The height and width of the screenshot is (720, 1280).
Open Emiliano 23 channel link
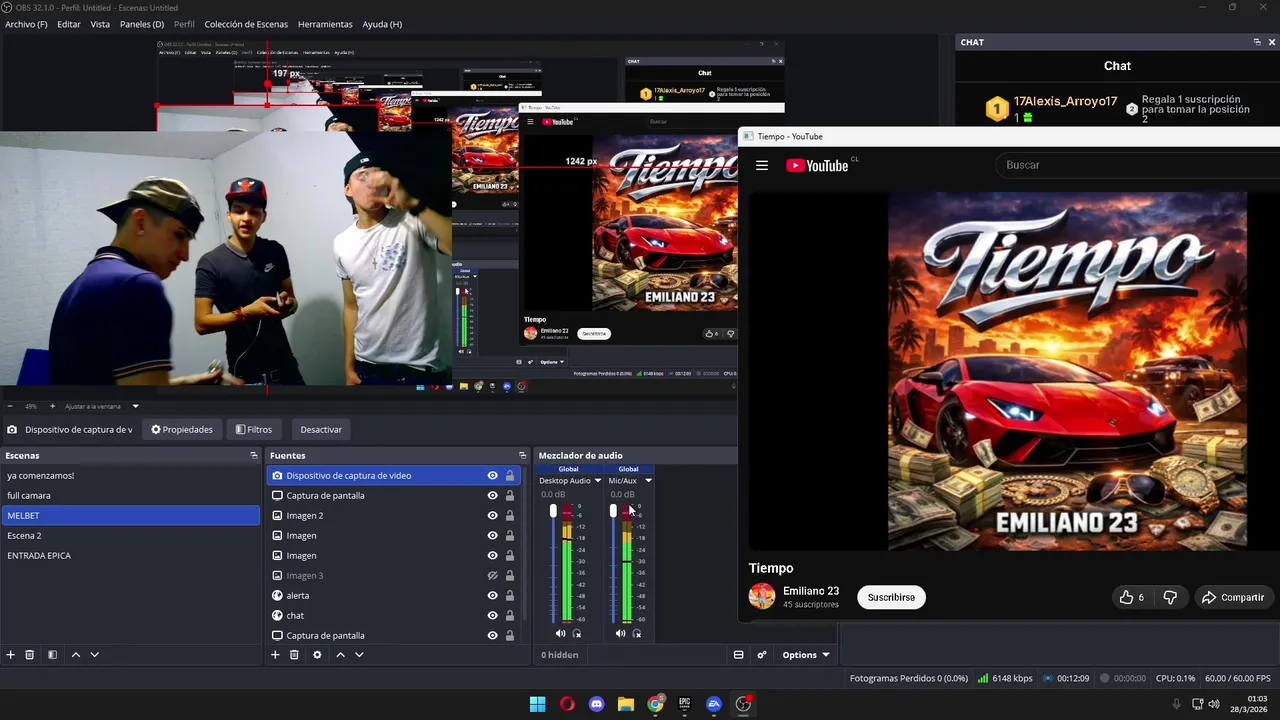[811, 591]
